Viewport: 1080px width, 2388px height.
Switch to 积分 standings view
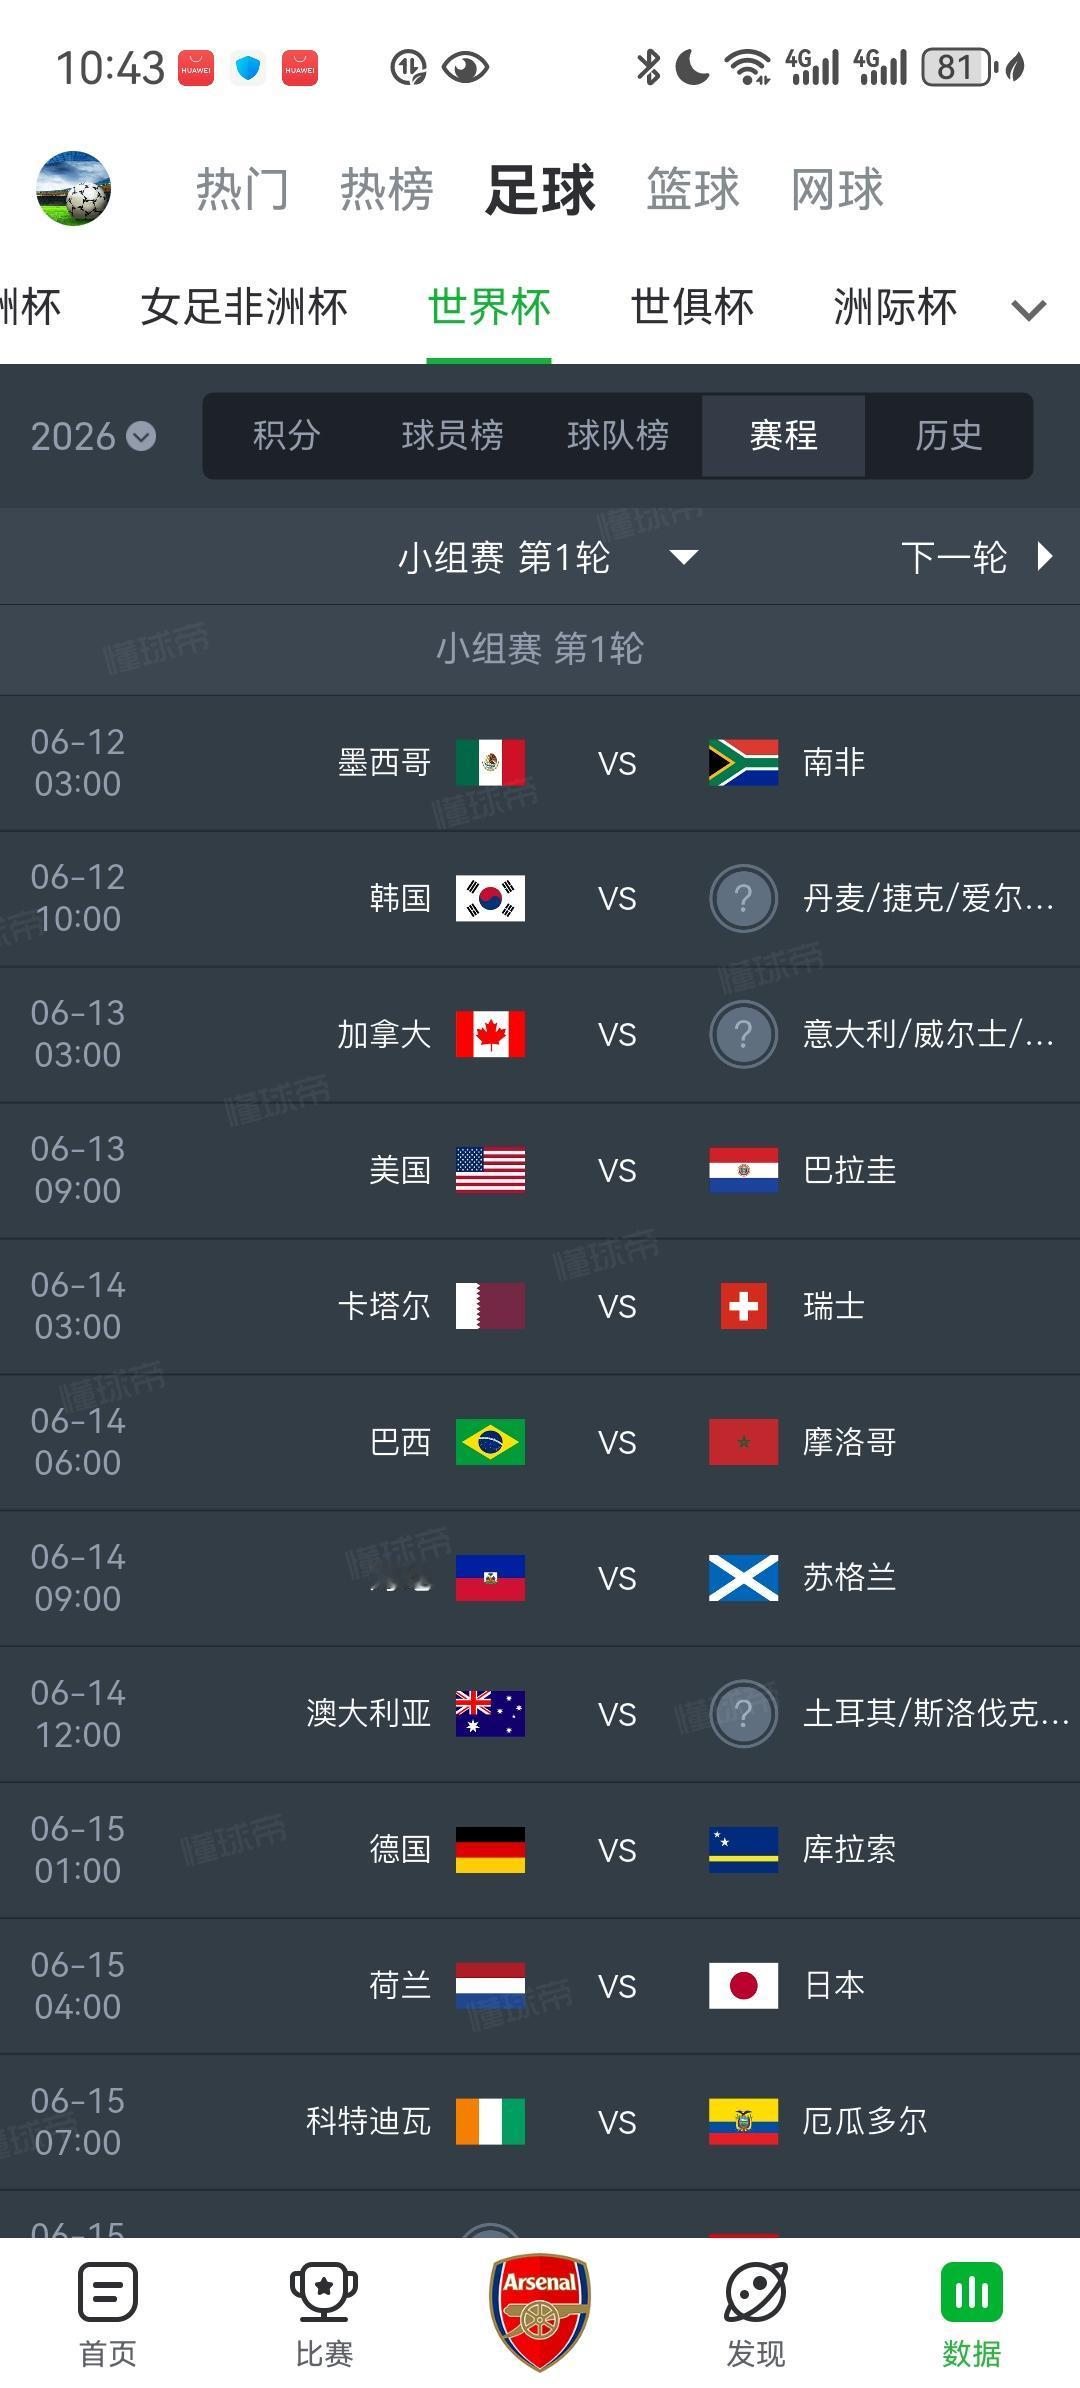[286, 436]
